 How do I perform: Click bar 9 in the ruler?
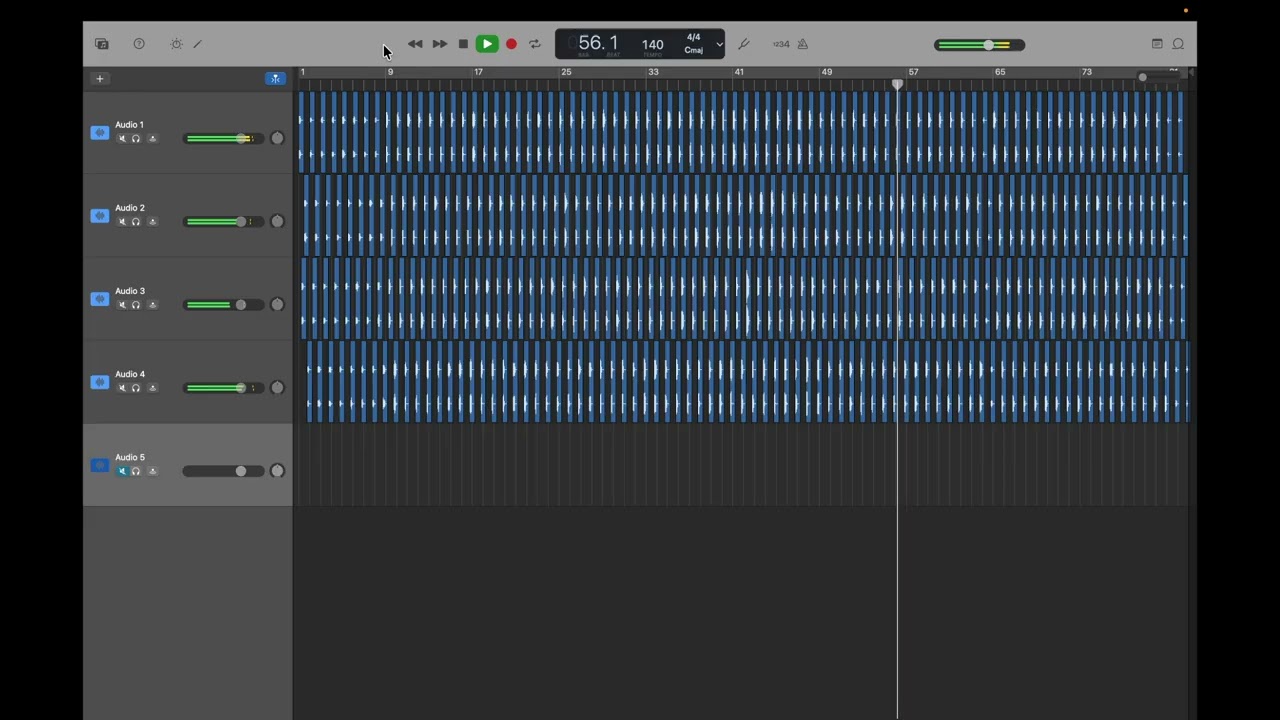tap(390, 72)
